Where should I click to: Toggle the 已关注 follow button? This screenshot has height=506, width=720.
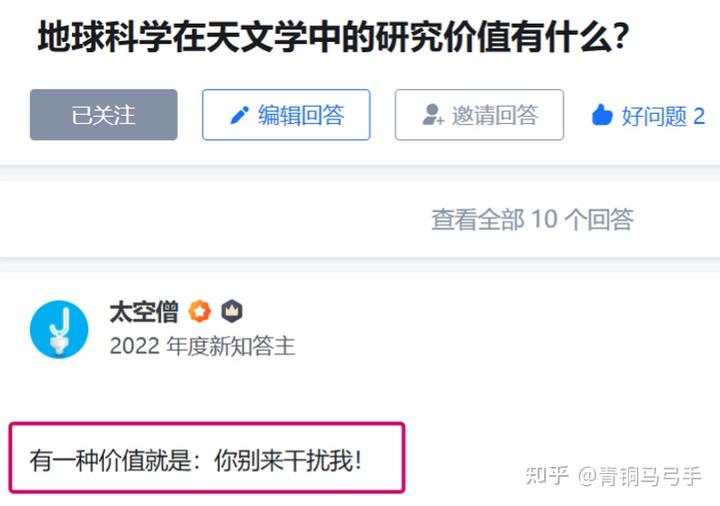click(104, 115)
